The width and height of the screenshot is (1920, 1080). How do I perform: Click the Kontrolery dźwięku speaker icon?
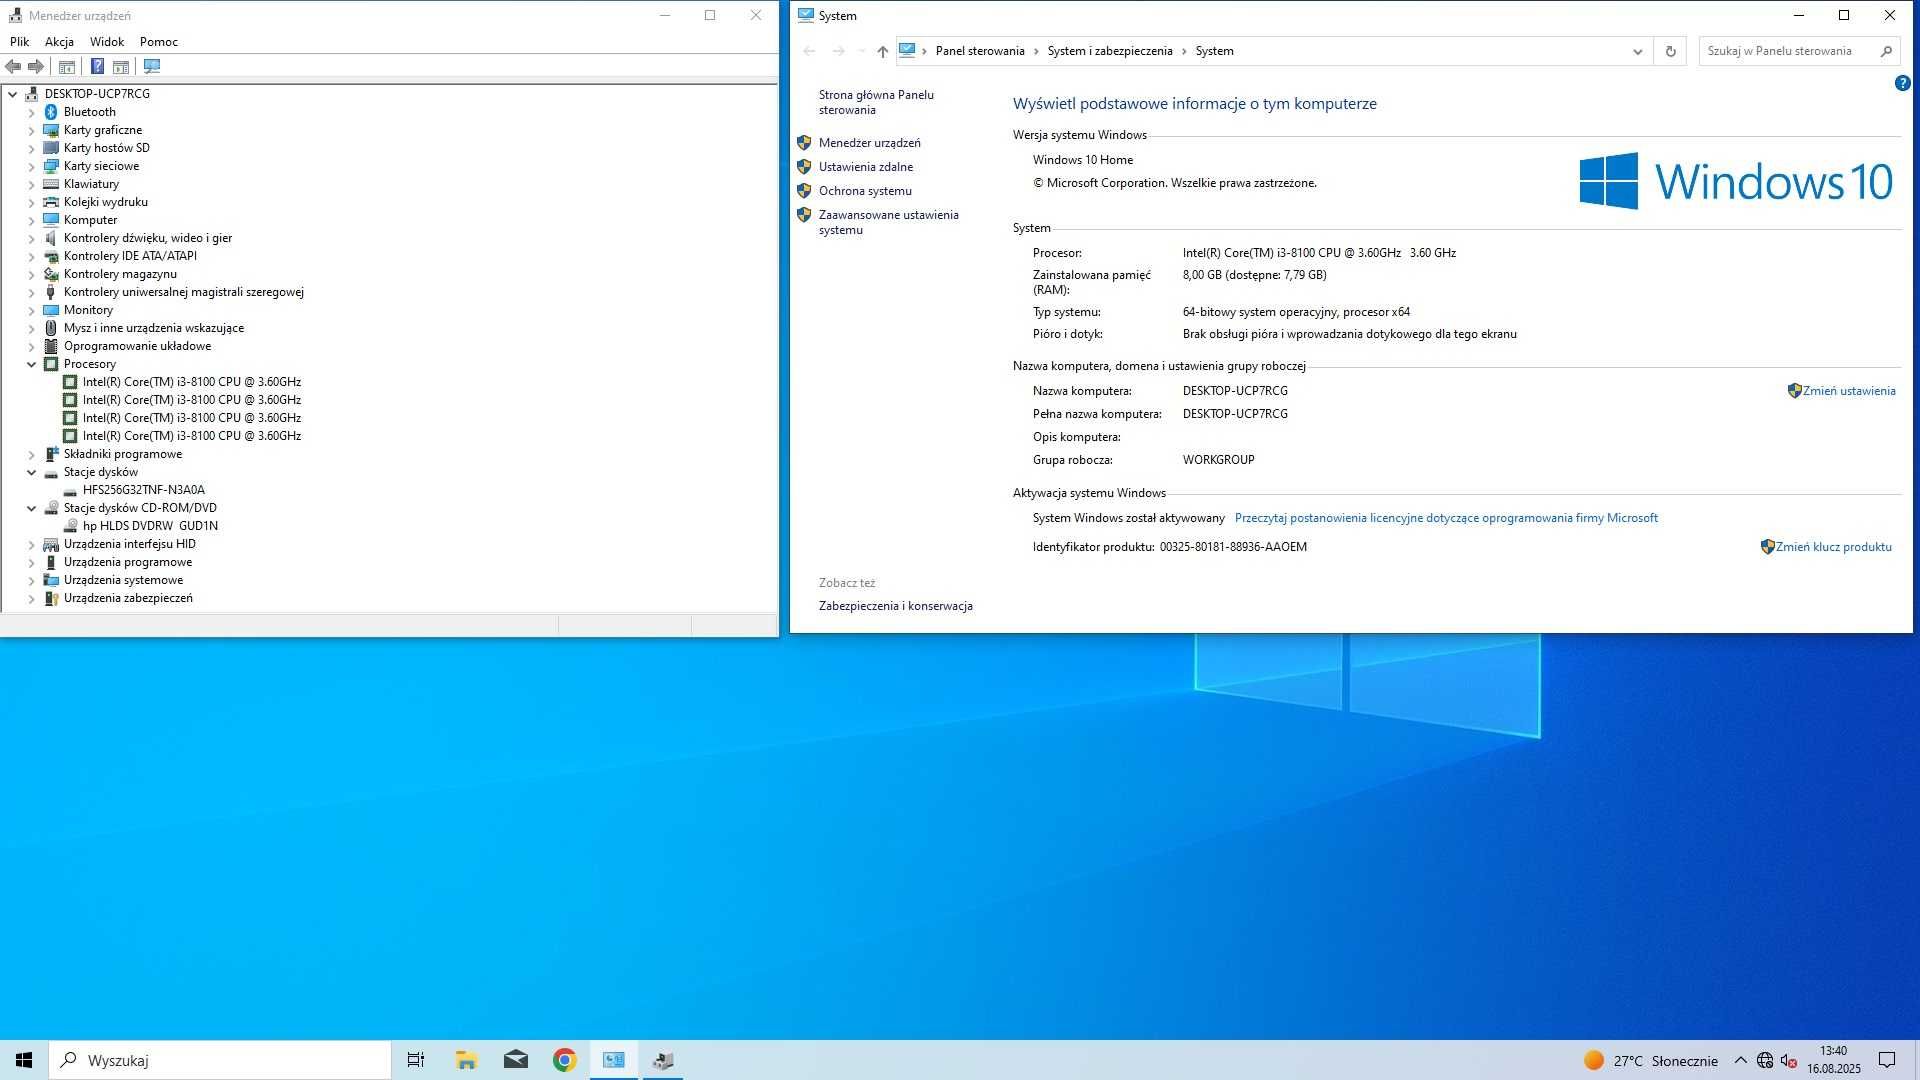point(51,238)
